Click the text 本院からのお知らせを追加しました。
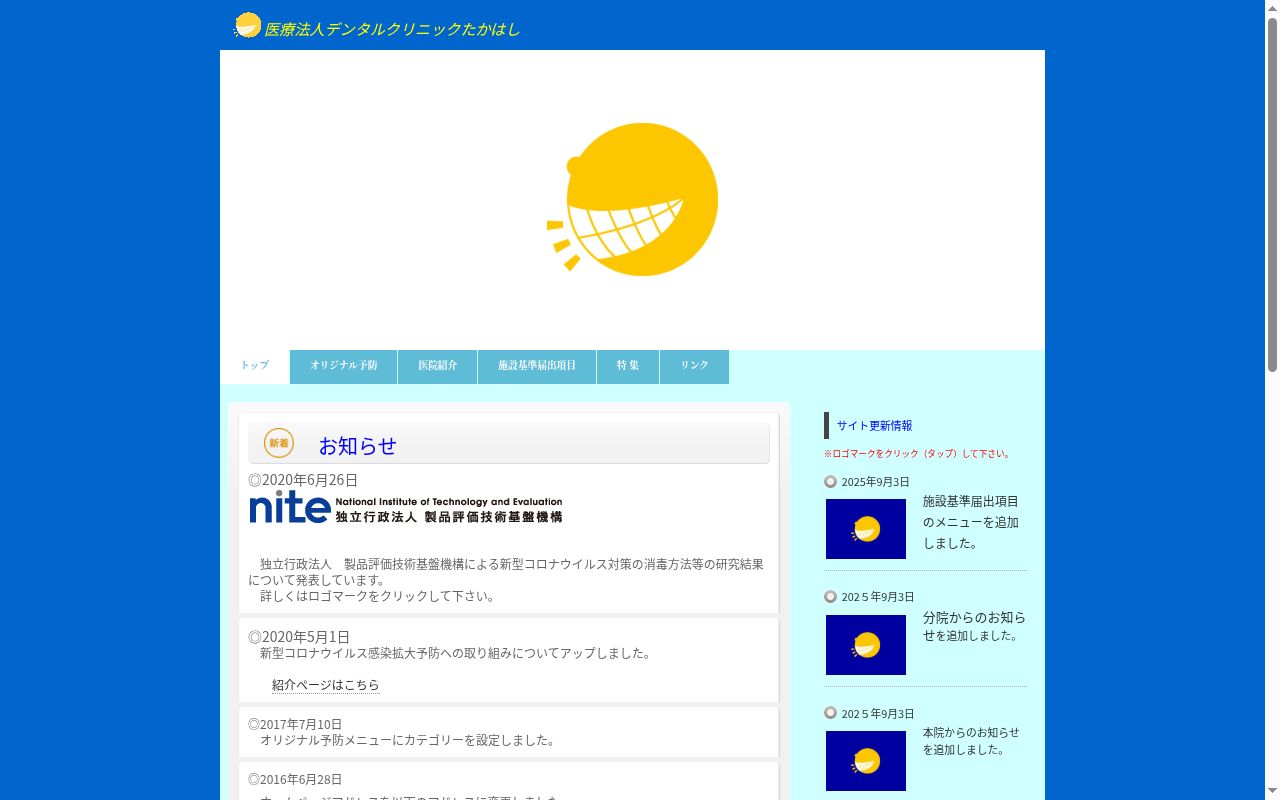The width and height of the screenshot is (1280, 800). click(x=971, y=741)
